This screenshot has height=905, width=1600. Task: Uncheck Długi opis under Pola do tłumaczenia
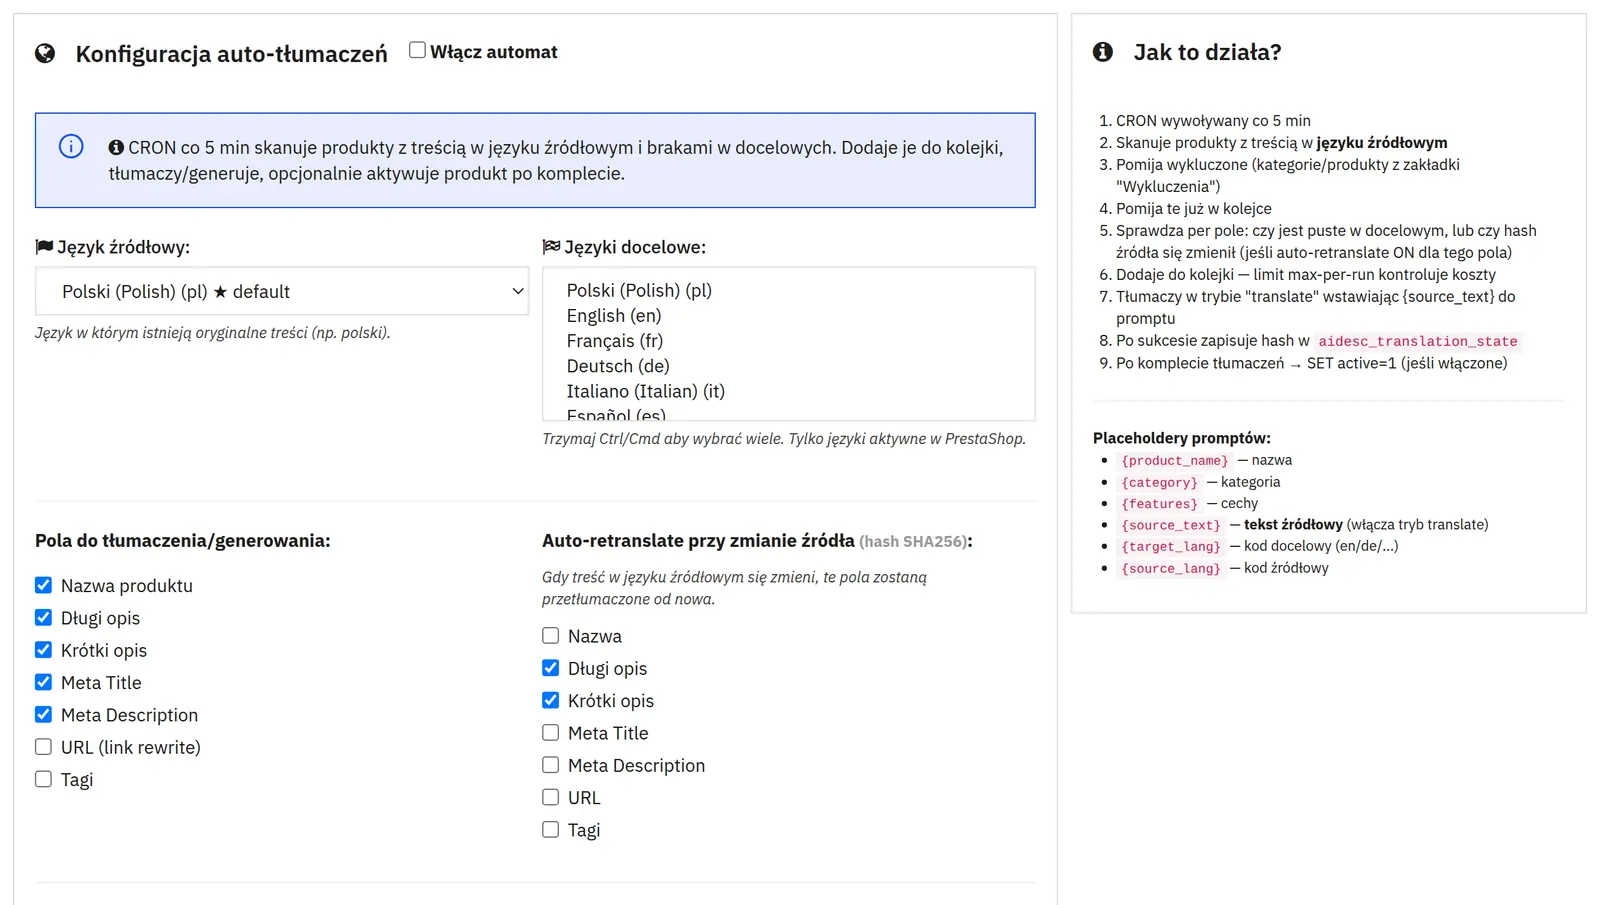[43, 617]
